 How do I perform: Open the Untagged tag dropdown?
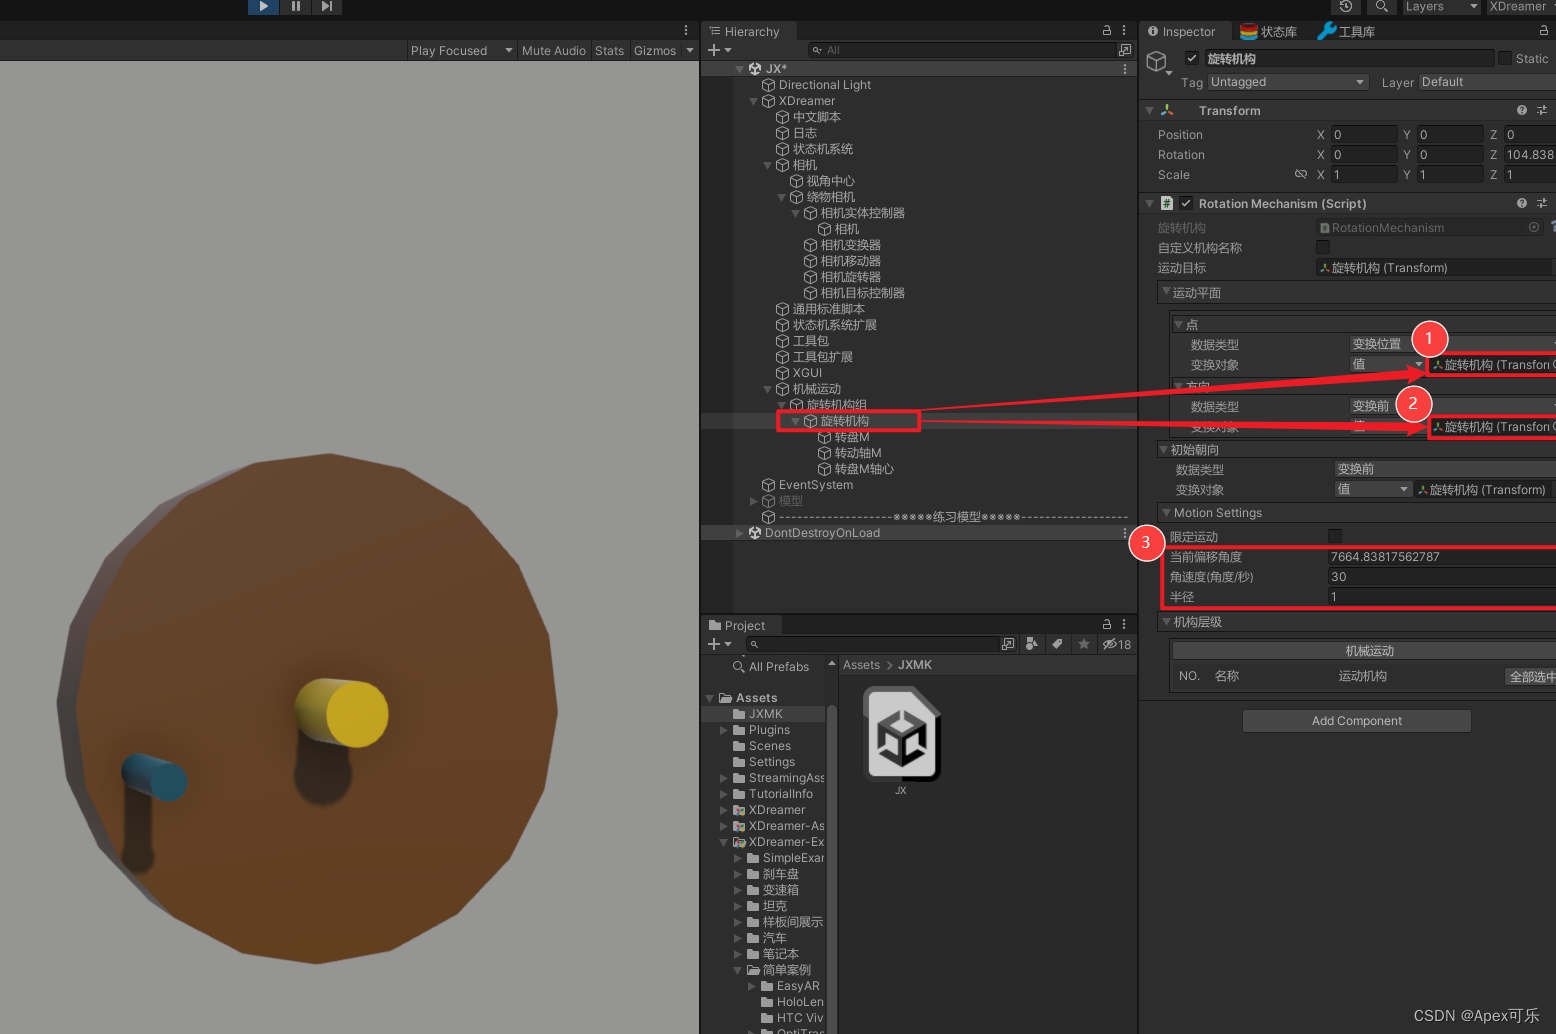click(1287, 81)
